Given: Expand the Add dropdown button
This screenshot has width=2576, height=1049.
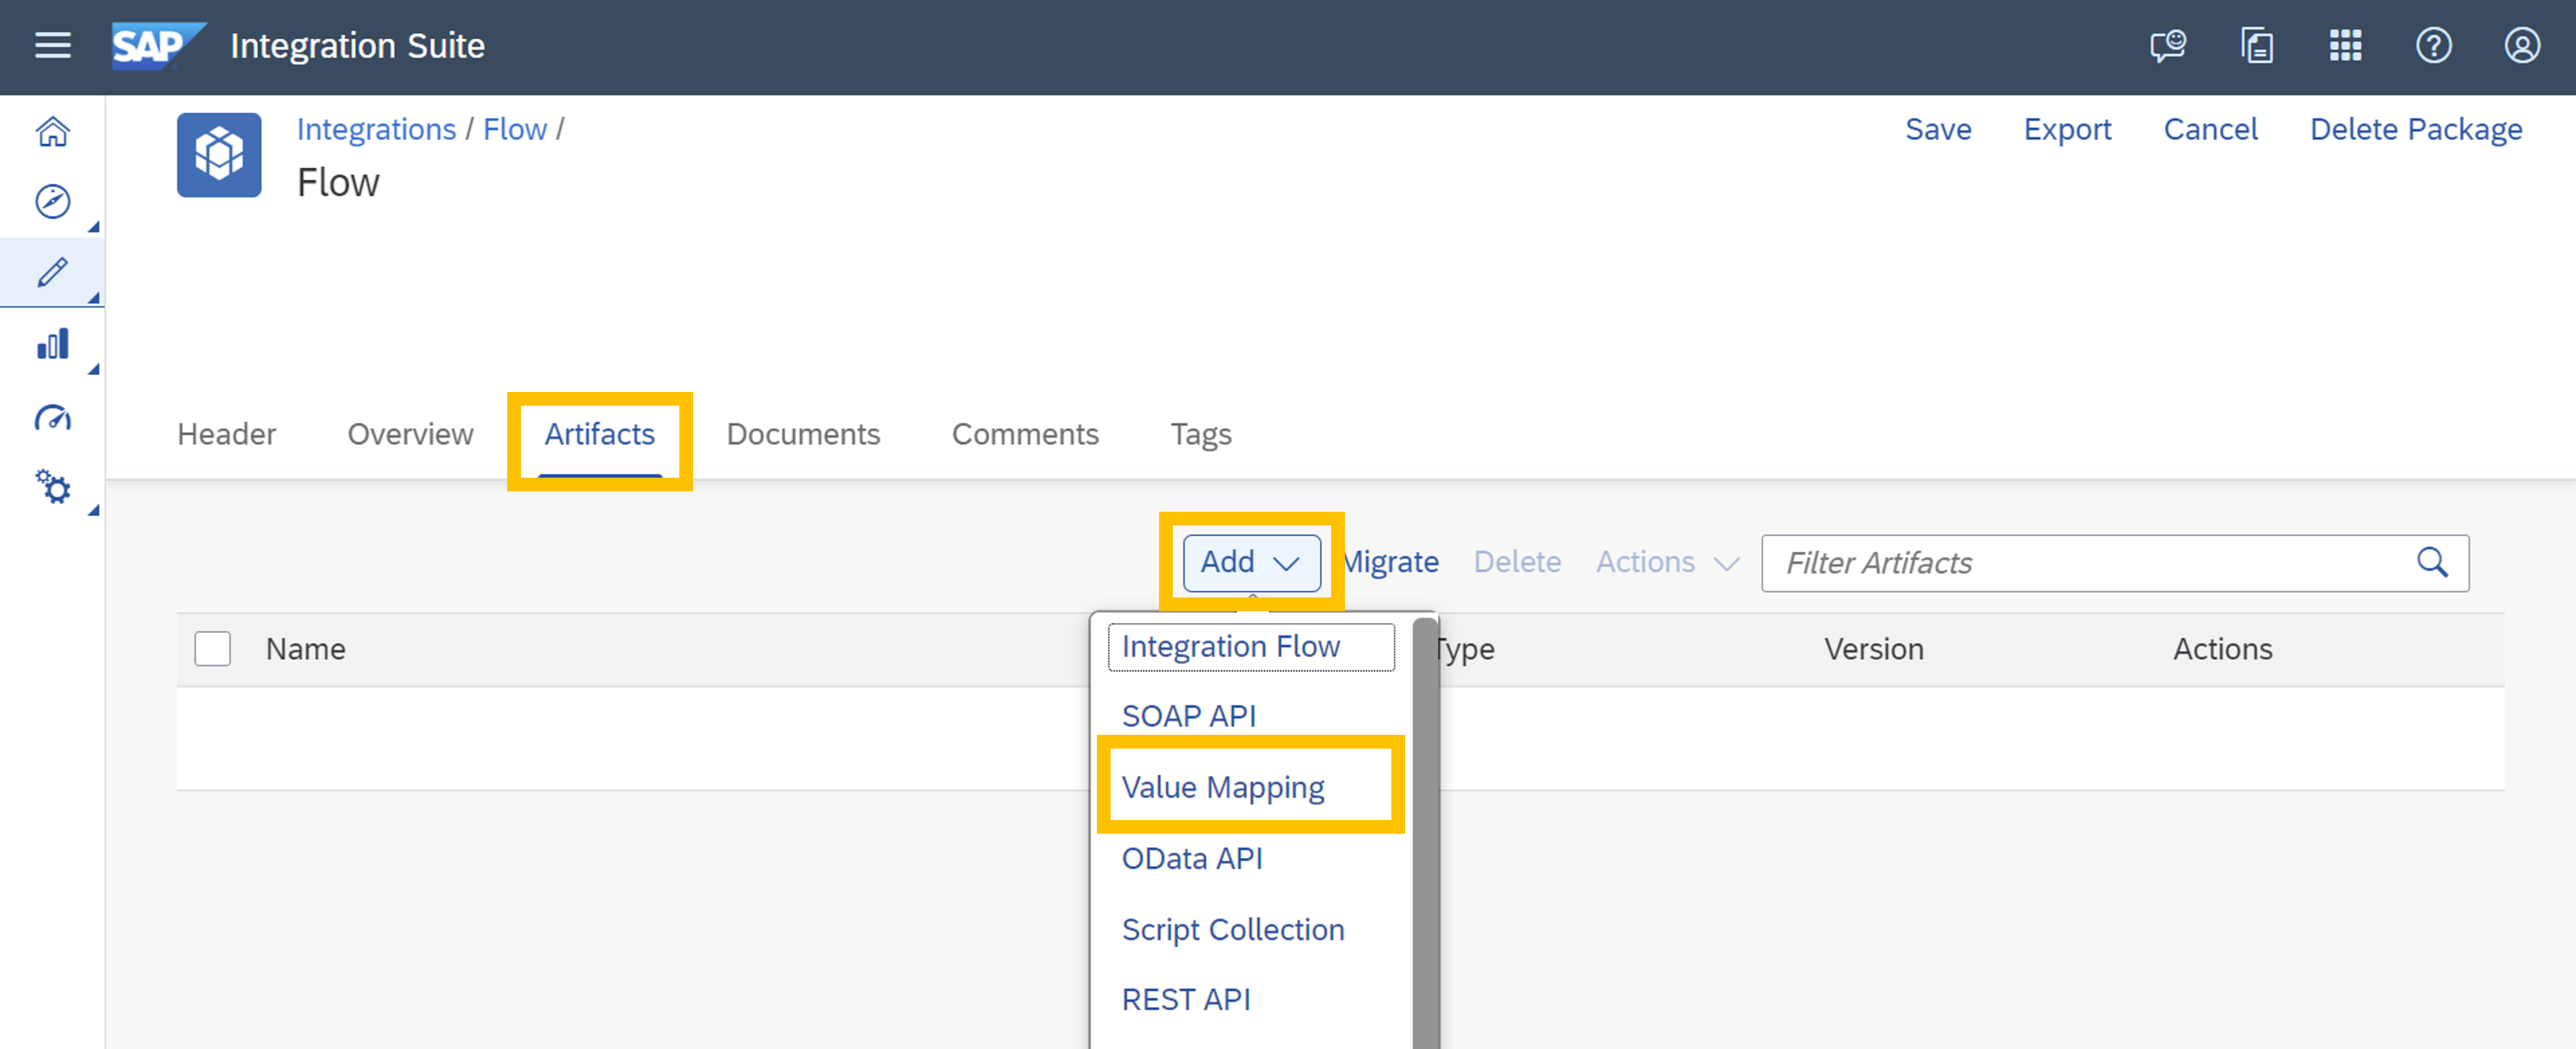Looking at the screenshot, I should pos(1250,562).
